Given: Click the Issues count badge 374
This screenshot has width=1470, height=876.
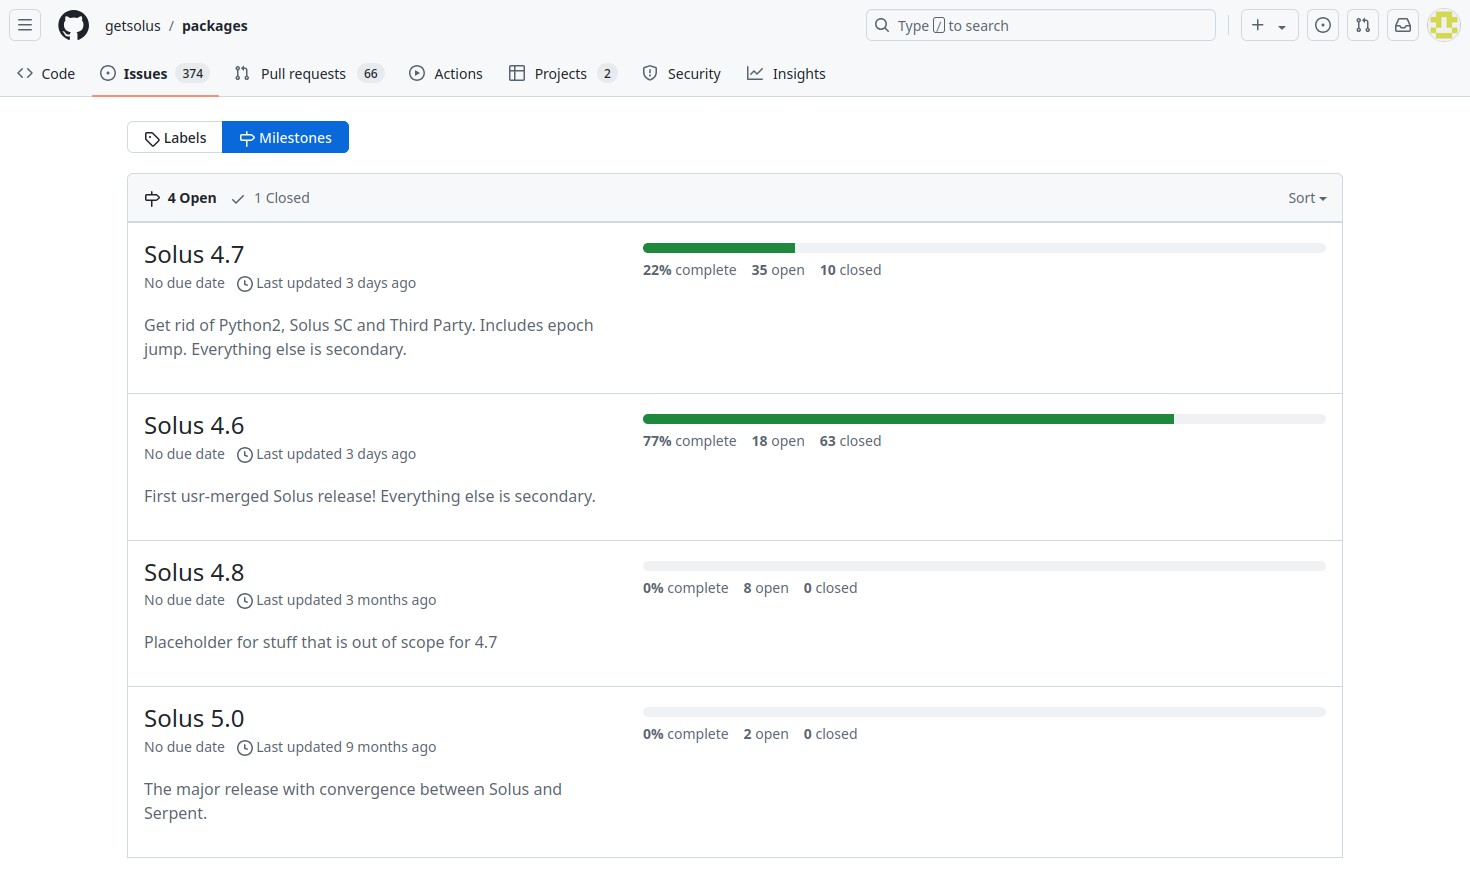Looking at the screenshot, I should (193, 73).
